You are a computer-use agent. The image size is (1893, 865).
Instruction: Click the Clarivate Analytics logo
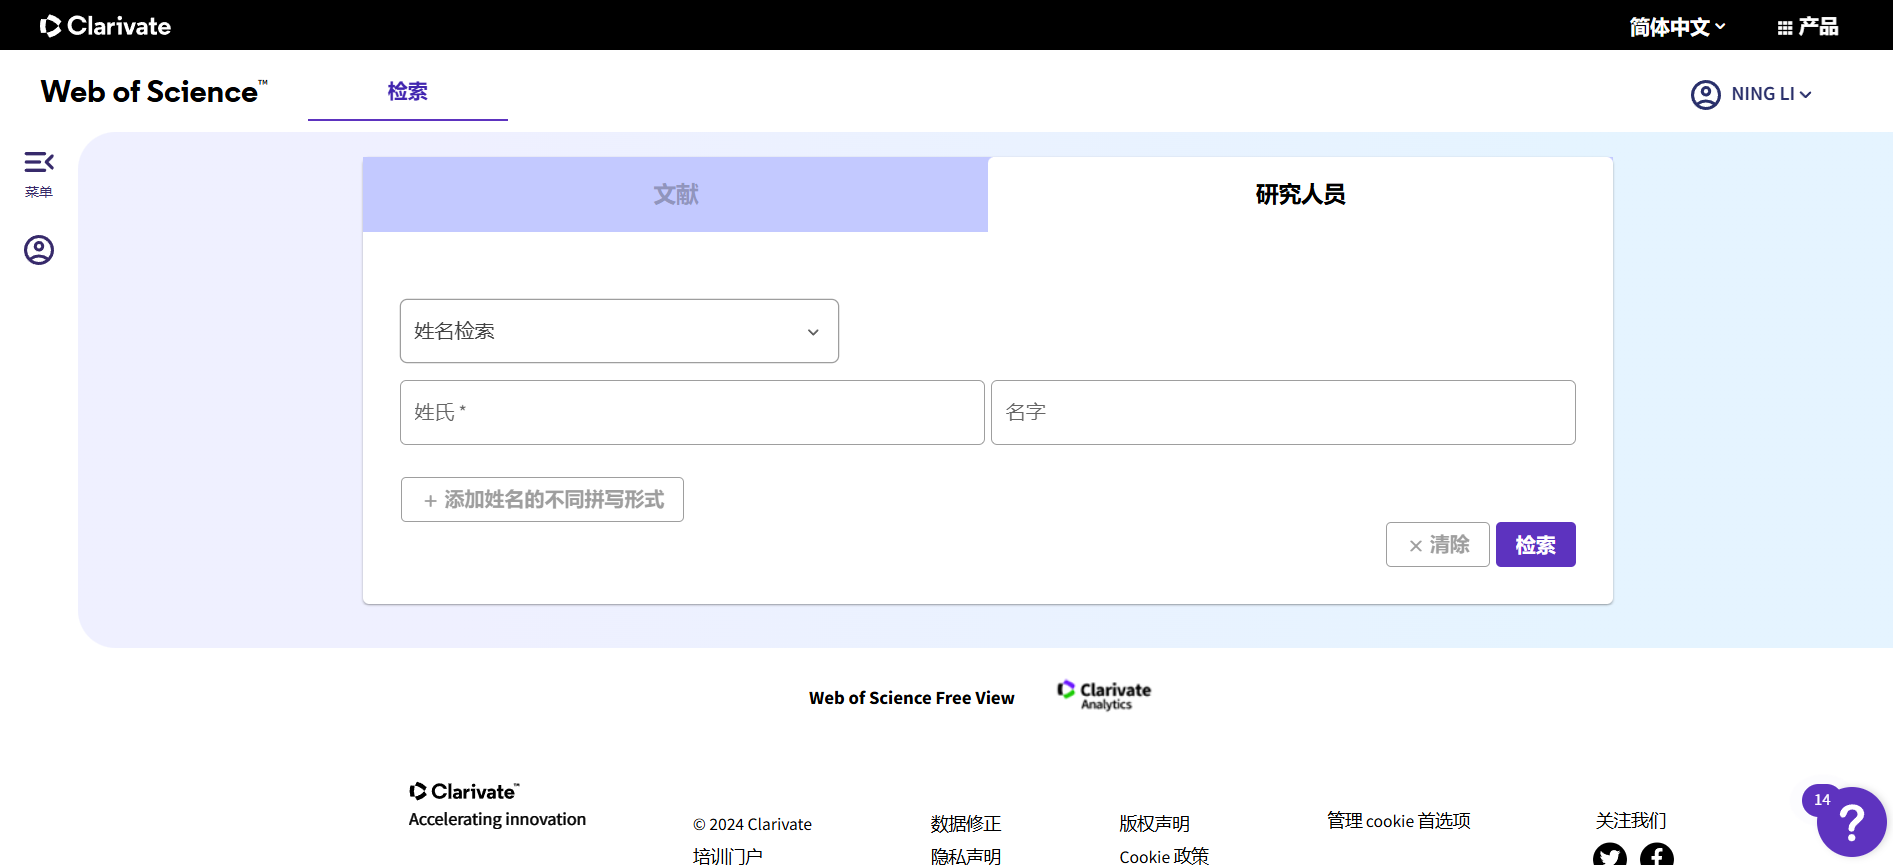(1104, 695)
